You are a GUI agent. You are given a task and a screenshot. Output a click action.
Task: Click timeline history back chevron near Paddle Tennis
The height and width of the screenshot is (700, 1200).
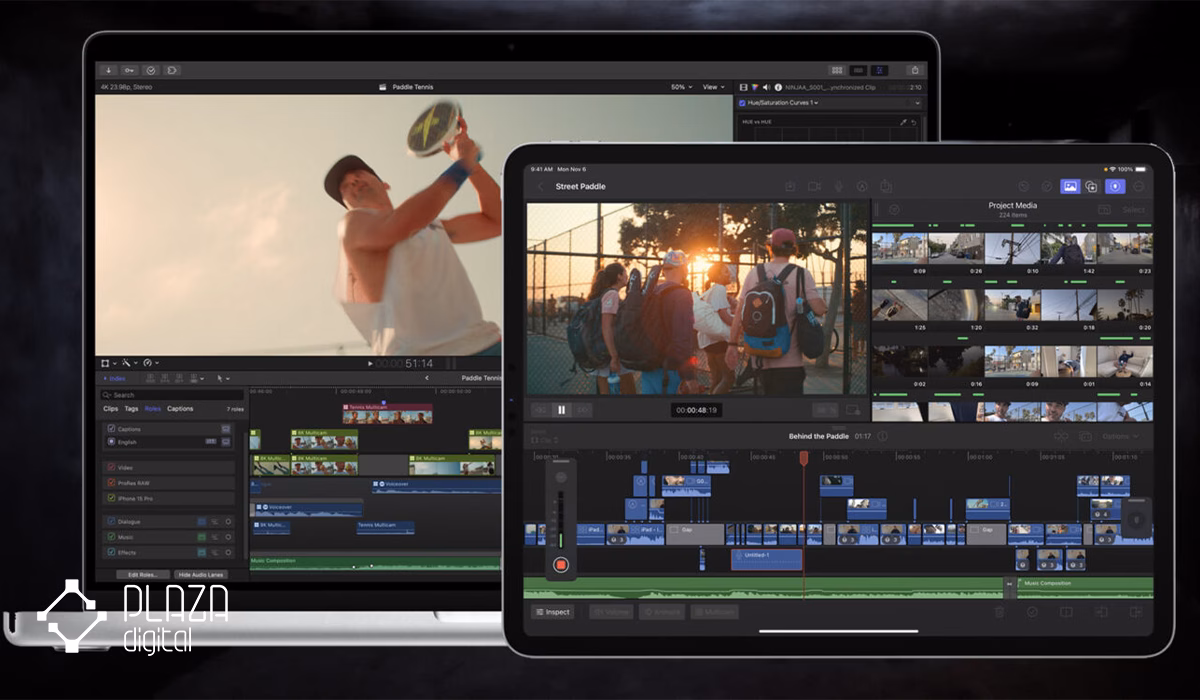pyautogui.click(x=427, y=378)
